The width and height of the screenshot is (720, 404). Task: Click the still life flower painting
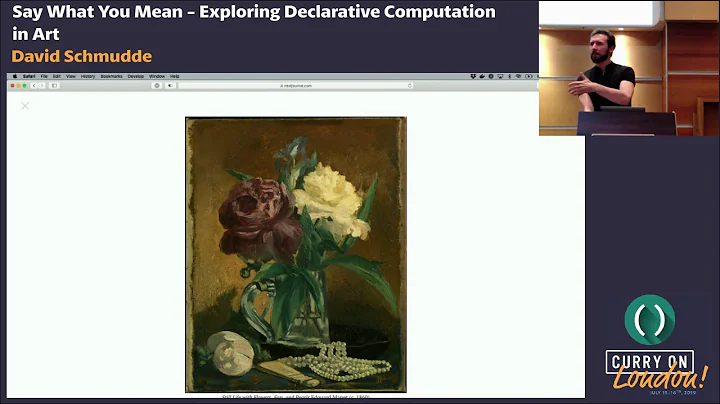[x=296, y=255]
